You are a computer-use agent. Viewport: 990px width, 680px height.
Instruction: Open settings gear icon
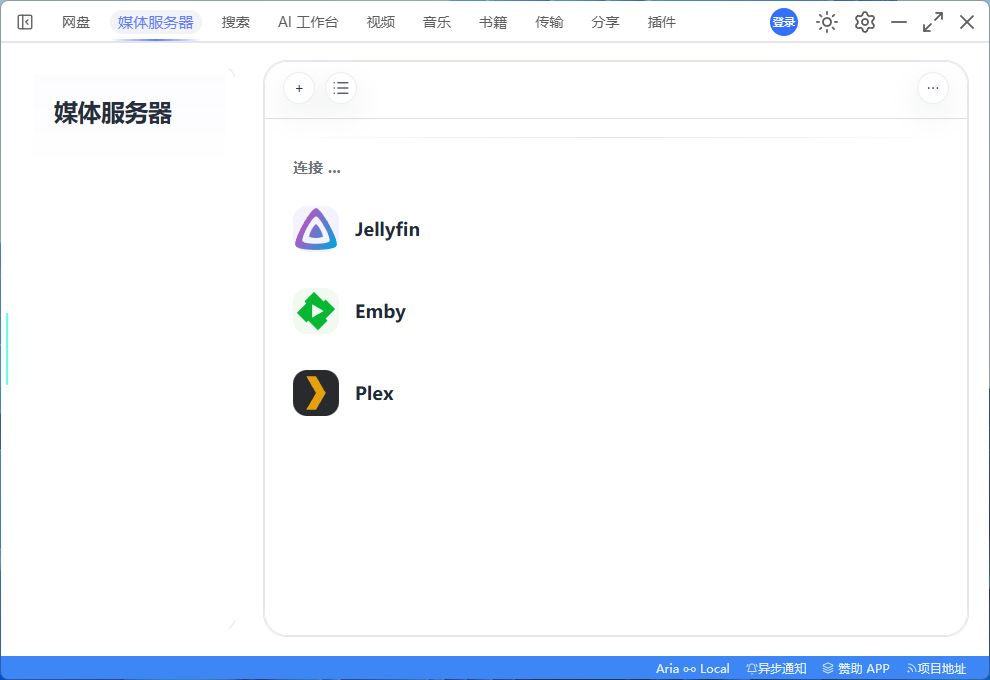point(864,22)
